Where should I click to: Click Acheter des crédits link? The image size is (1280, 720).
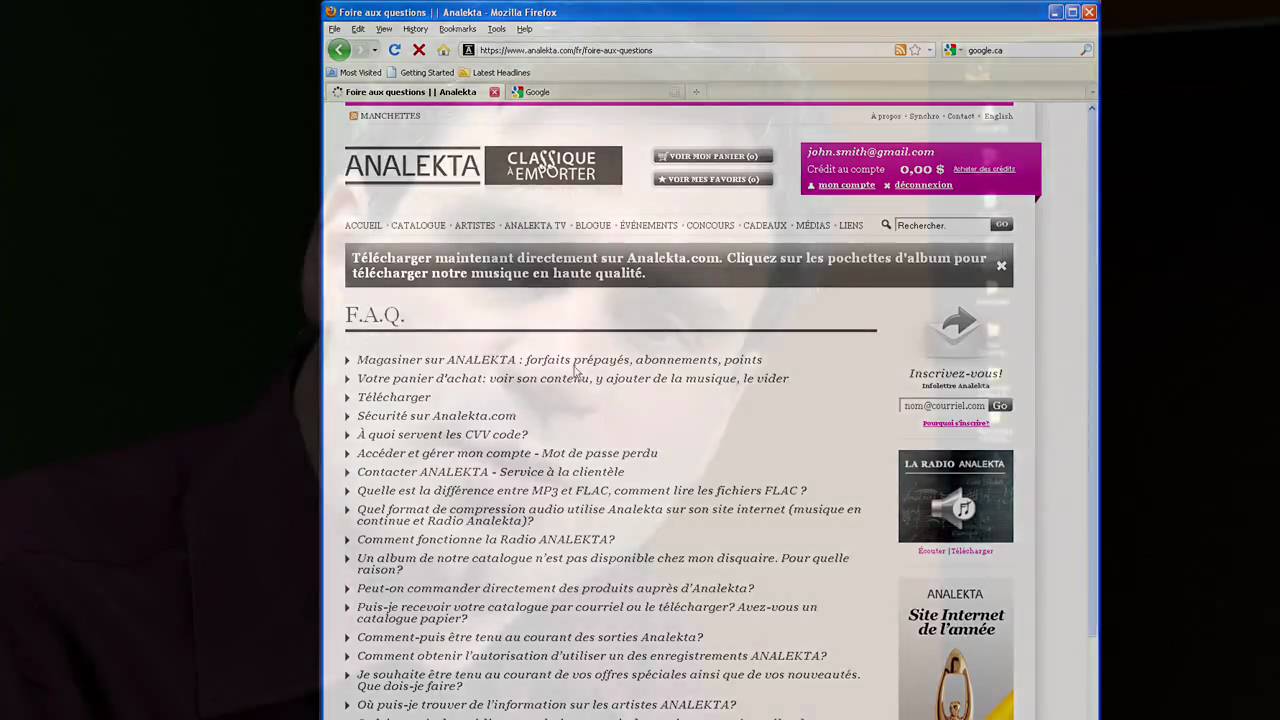(984, 169)
